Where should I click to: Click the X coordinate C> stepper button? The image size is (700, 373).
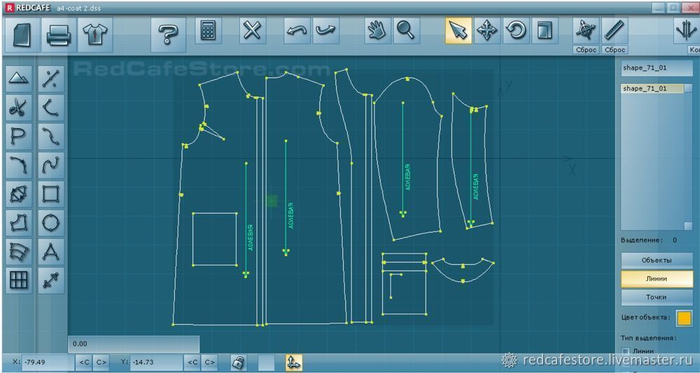(101, 362)
